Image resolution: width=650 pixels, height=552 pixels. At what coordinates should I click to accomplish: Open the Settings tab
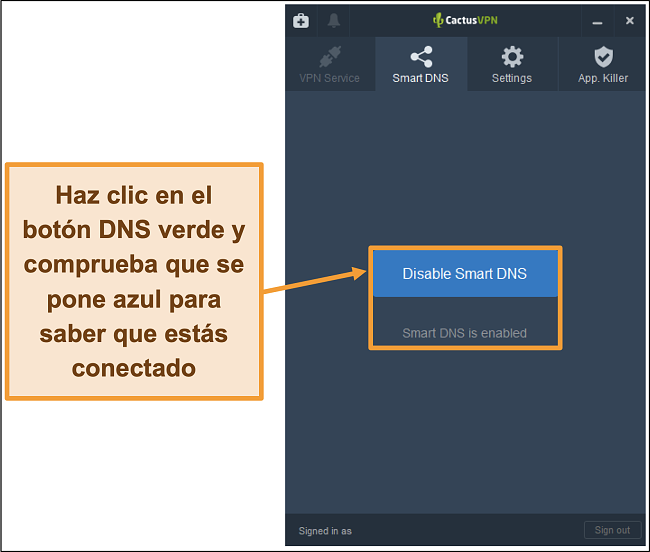512,64
